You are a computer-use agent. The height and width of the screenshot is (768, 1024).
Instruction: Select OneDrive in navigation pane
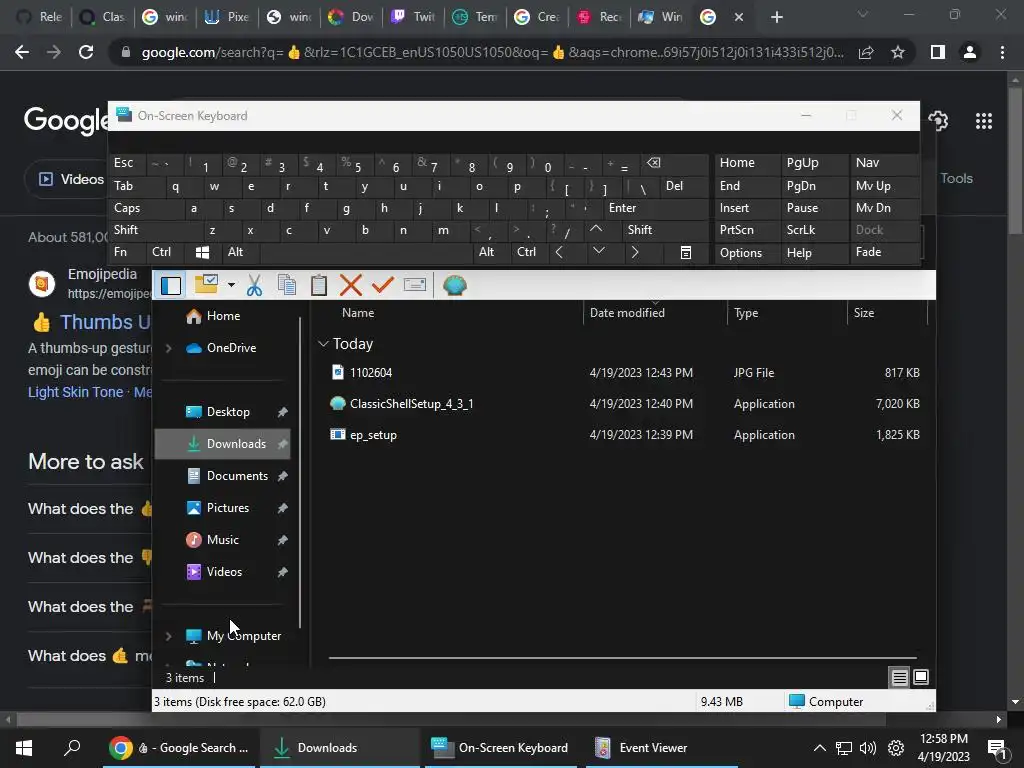[x=231, y=348]
